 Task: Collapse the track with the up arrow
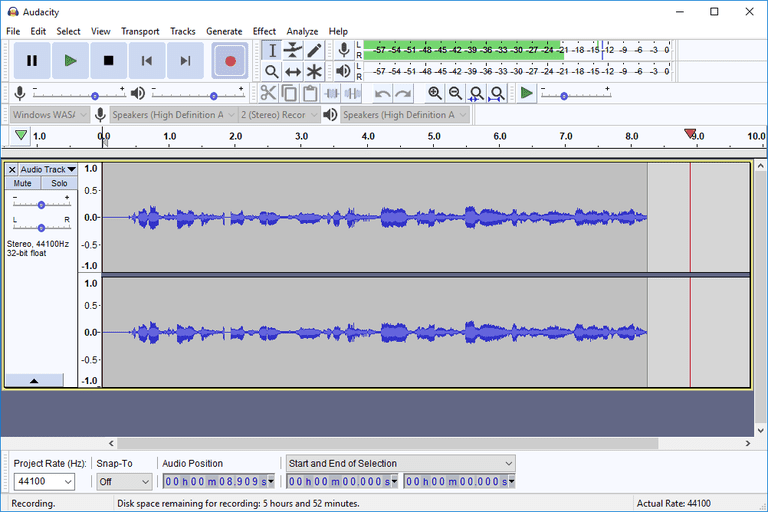tap(34, 381)
